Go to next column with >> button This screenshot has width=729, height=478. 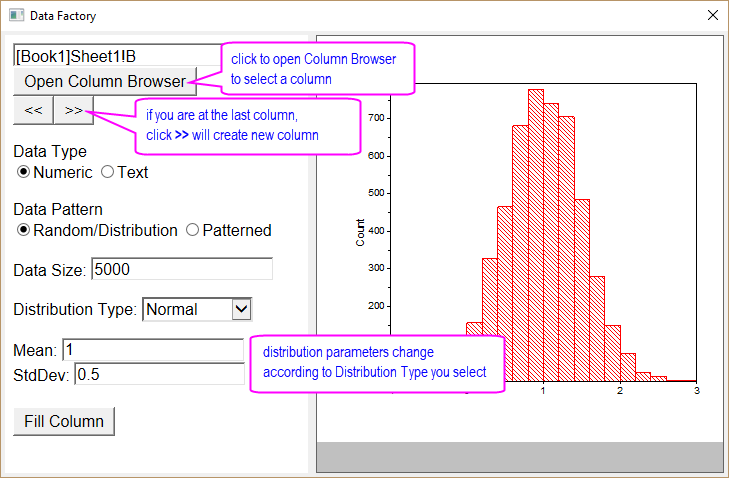(x=73, y=110)
